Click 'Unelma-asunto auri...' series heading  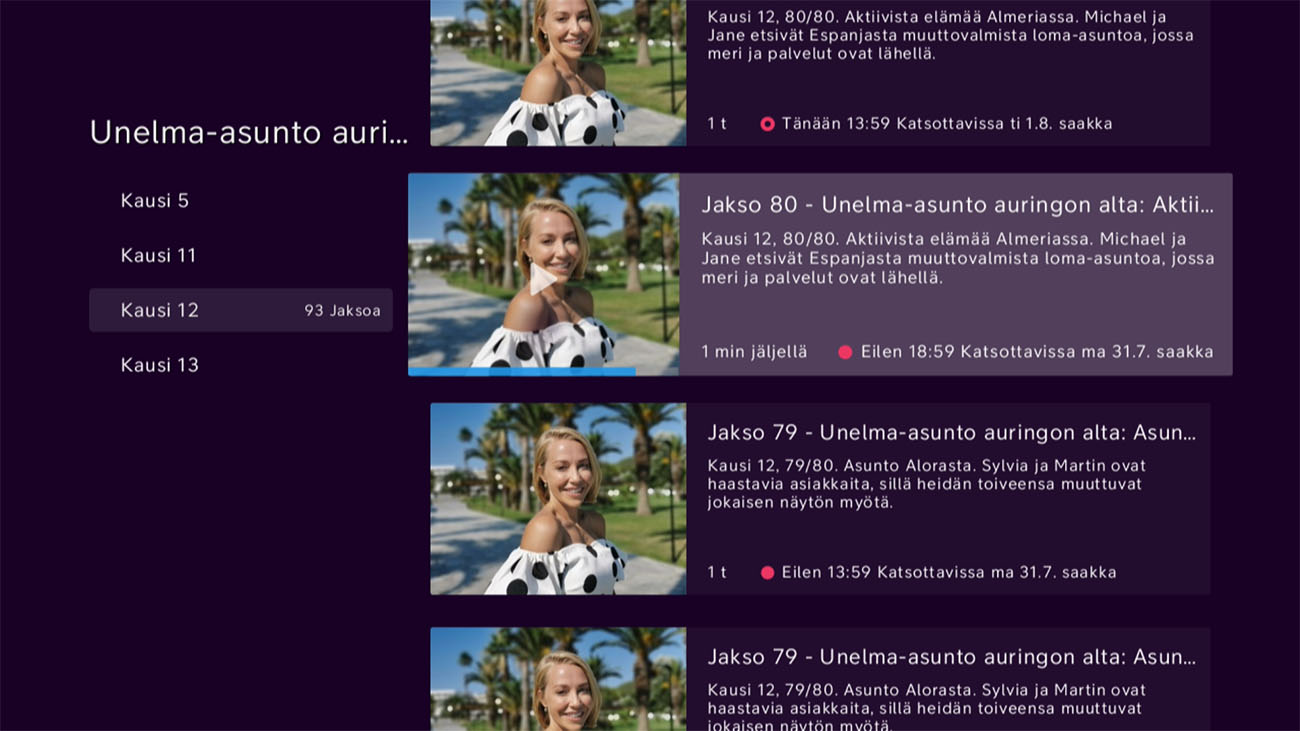249,132
